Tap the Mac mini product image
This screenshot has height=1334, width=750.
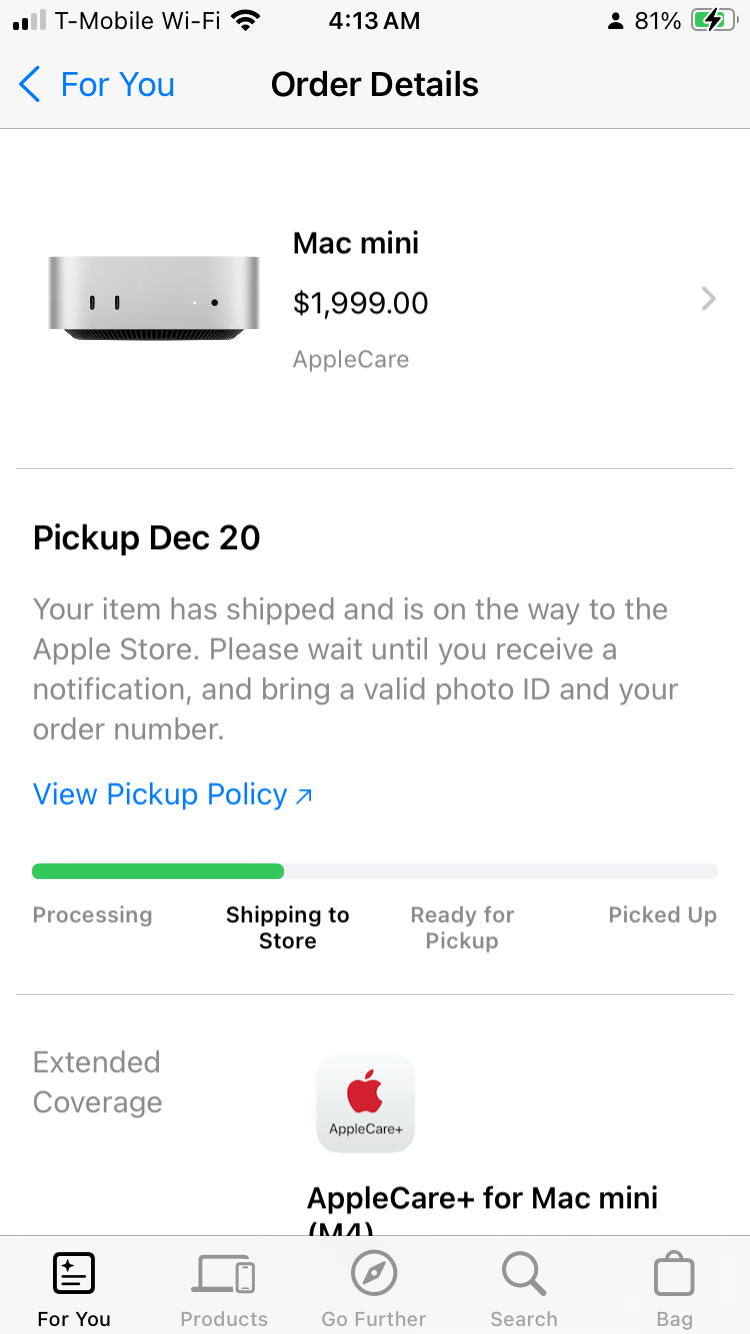click(x=154, y=299)
